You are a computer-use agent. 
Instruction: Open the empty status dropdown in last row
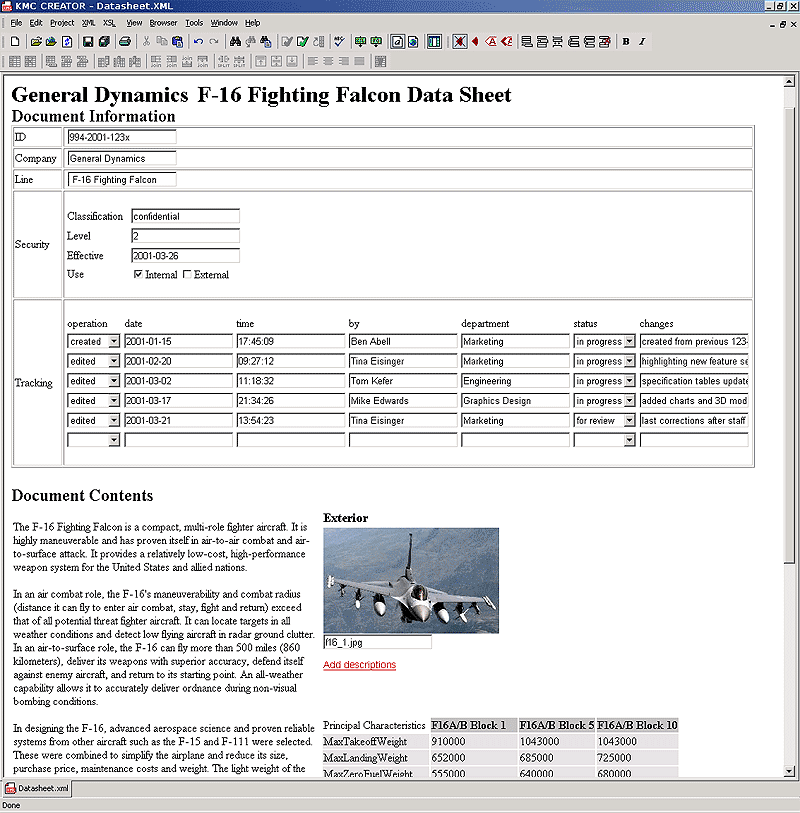(x=629, y=440)
